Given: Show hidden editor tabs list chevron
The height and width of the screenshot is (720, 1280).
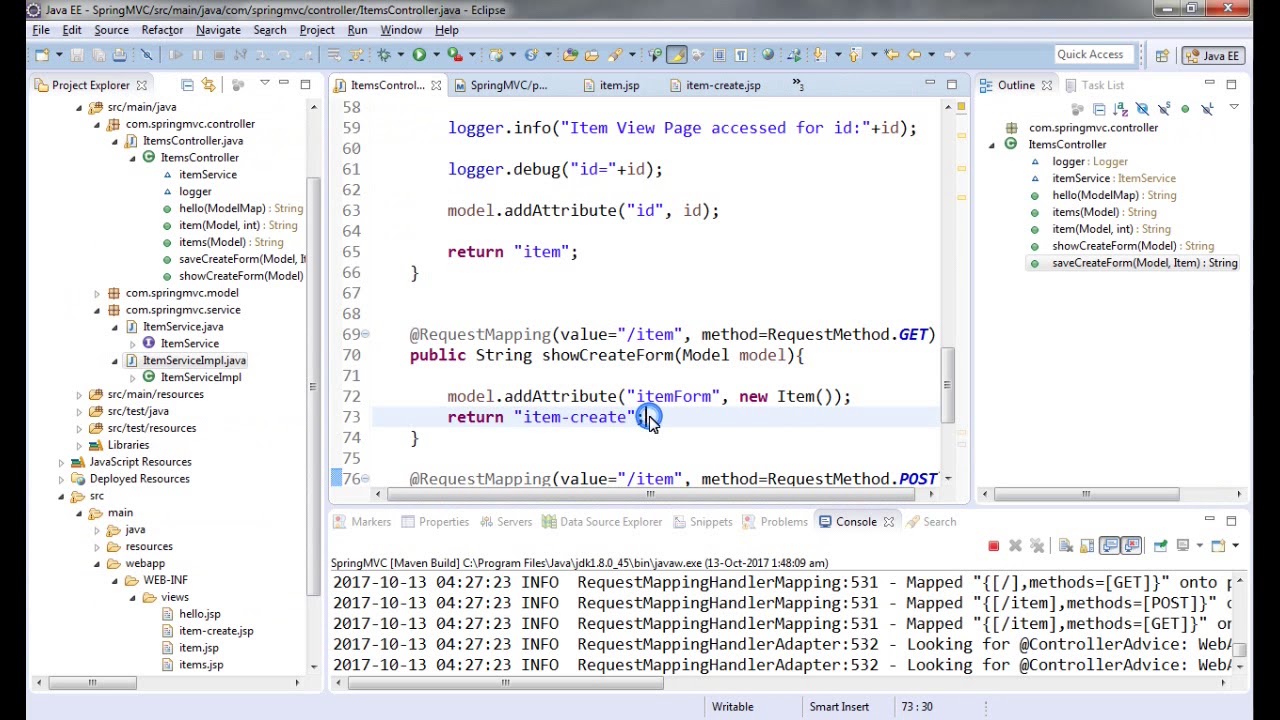Looking at the screenshot, I should tap(798, 85).
